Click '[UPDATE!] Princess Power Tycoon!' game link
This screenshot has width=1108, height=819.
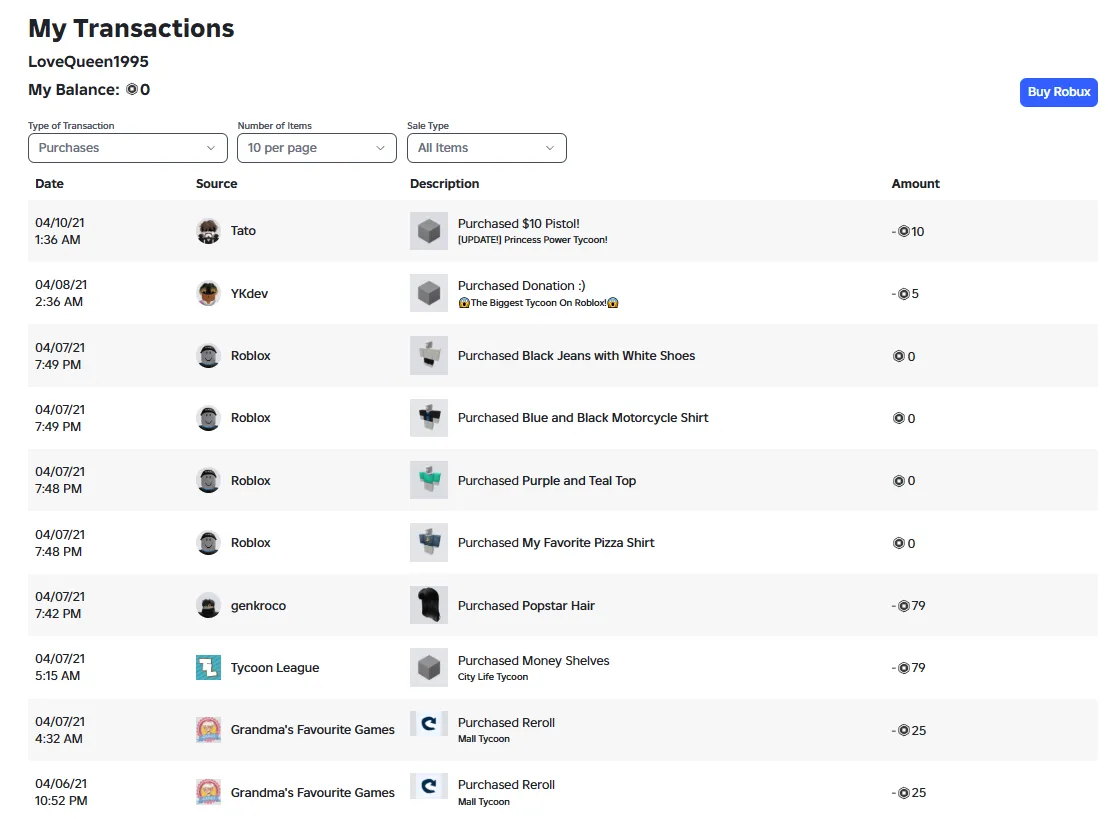(x=533, y=240)
